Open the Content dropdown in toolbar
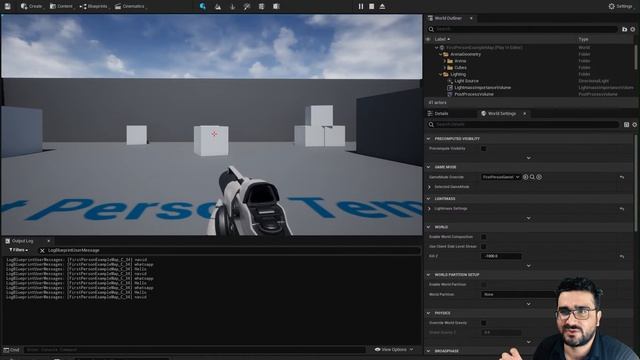Screen dimensions: 640x360 (61, 6)
